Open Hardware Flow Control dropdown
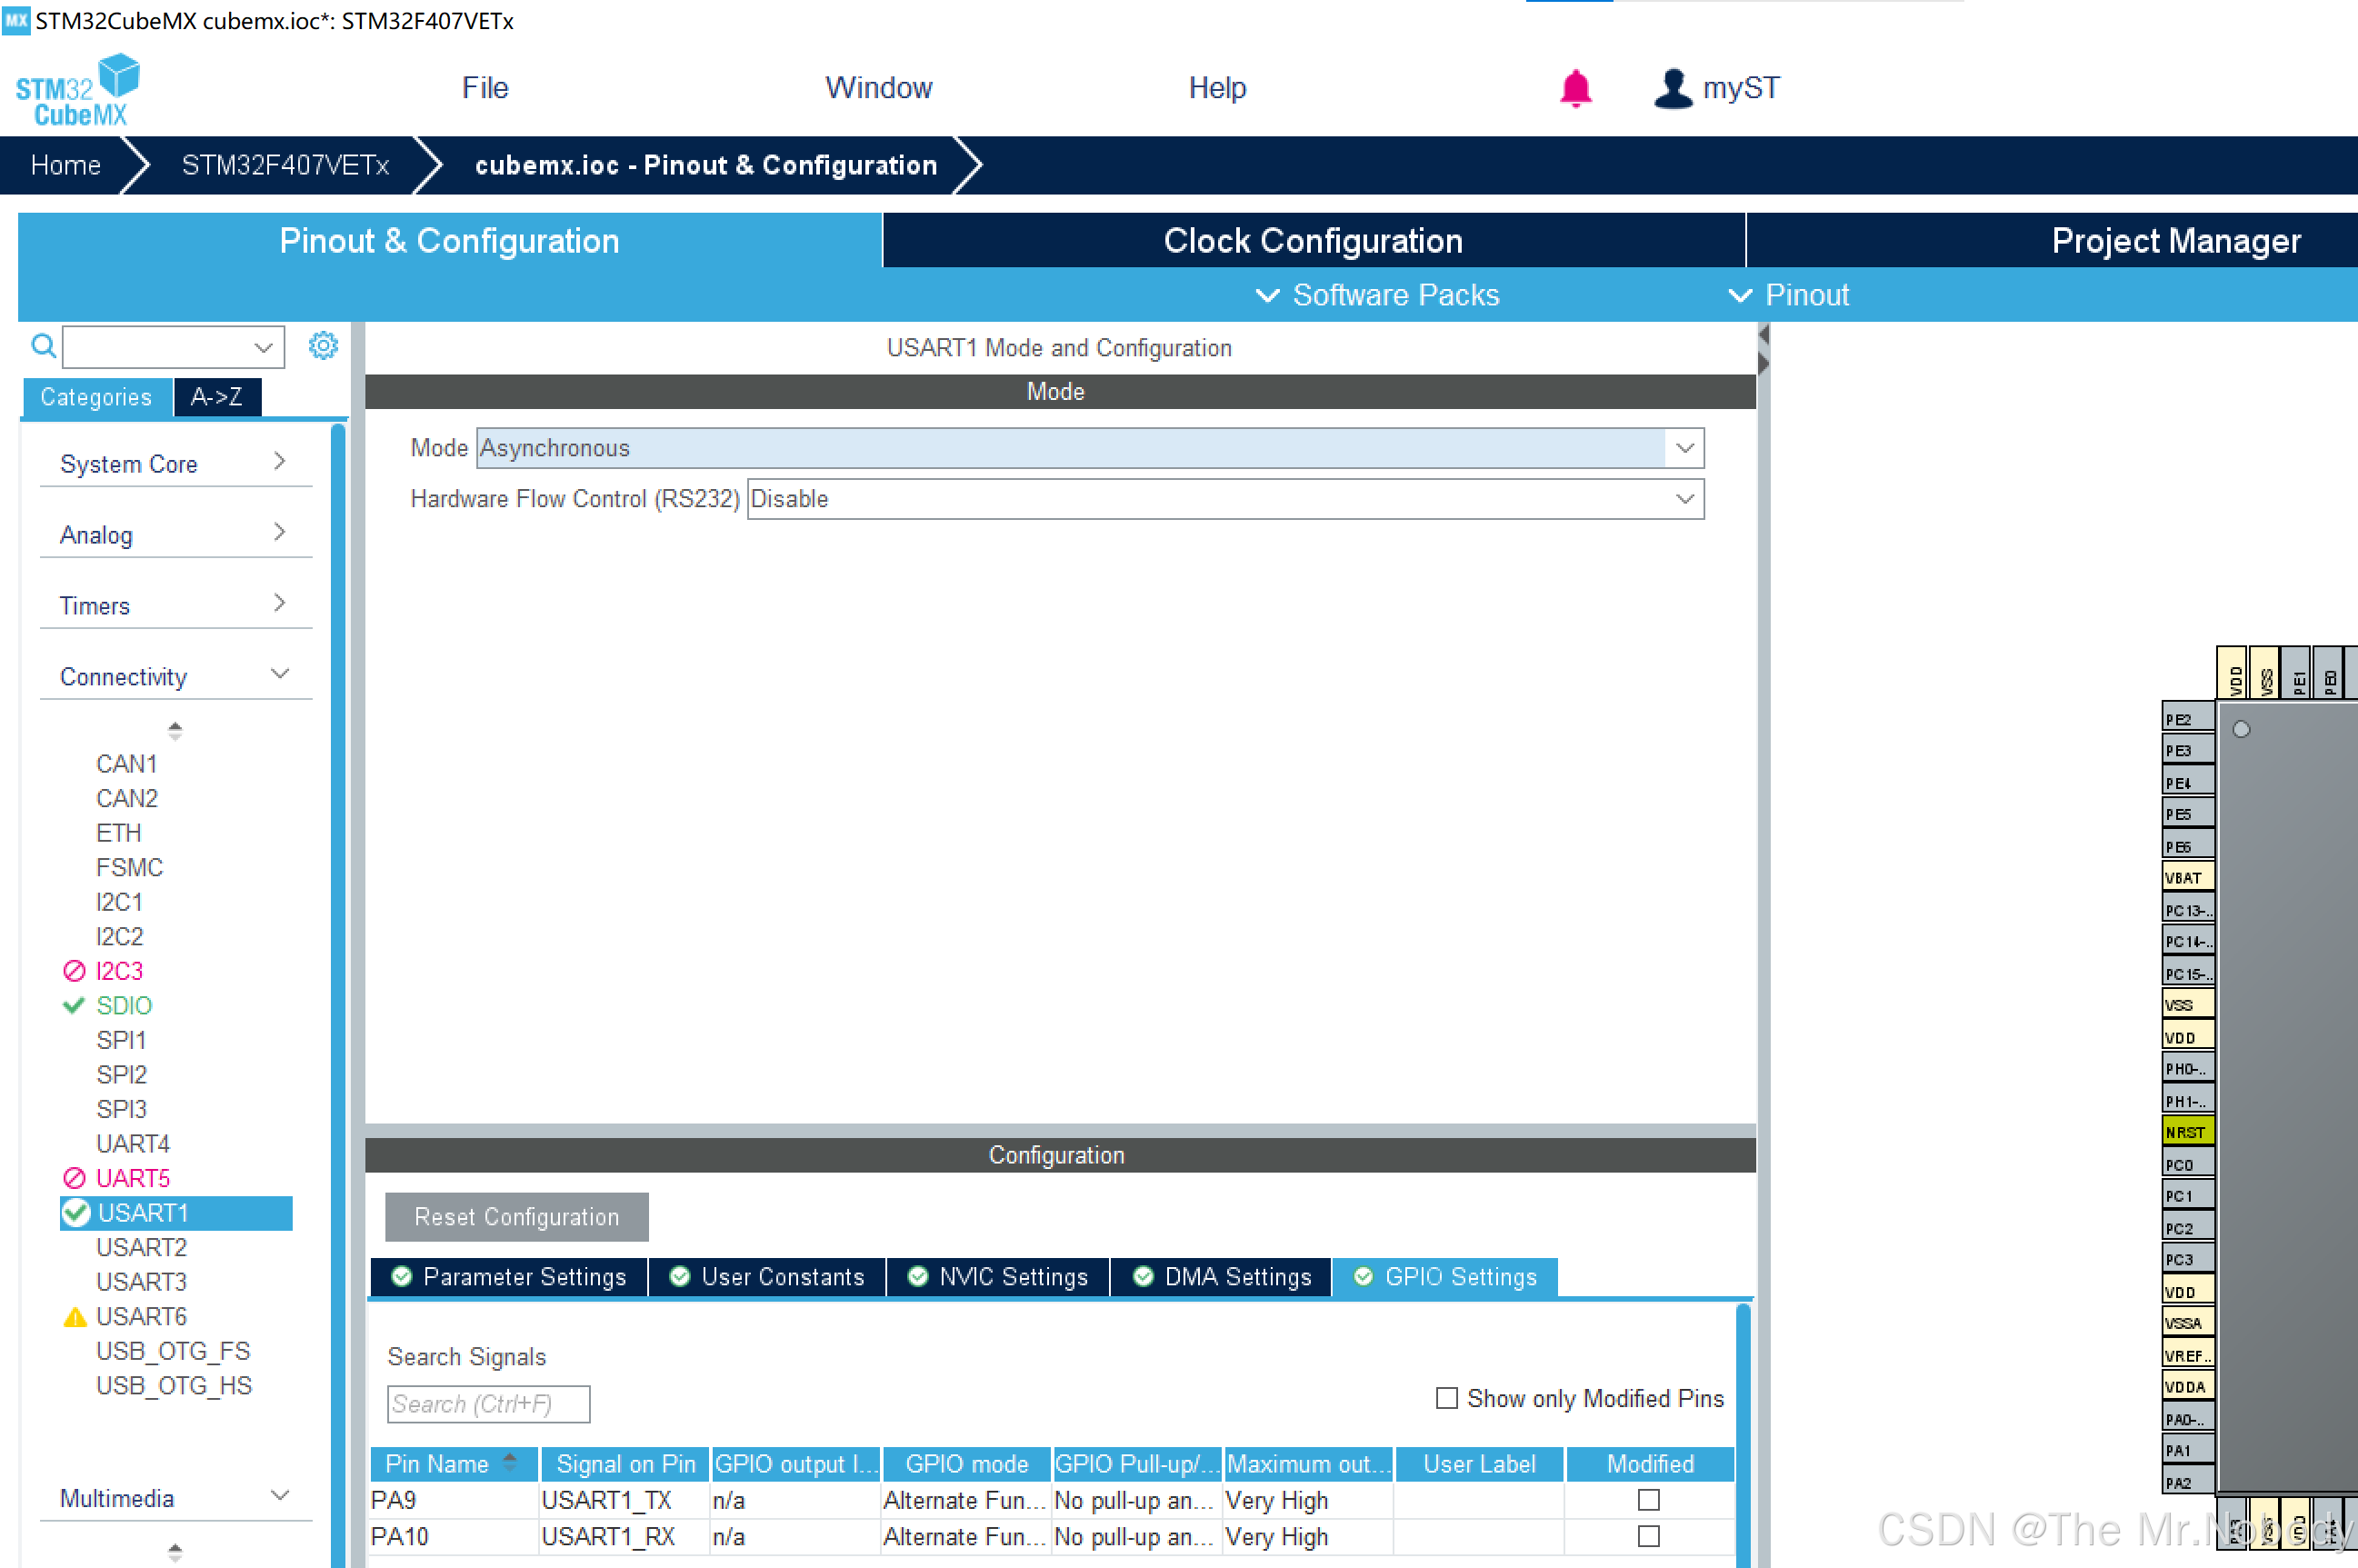This screenshot has width=2358, height=1568. (x=1684, y=499)
